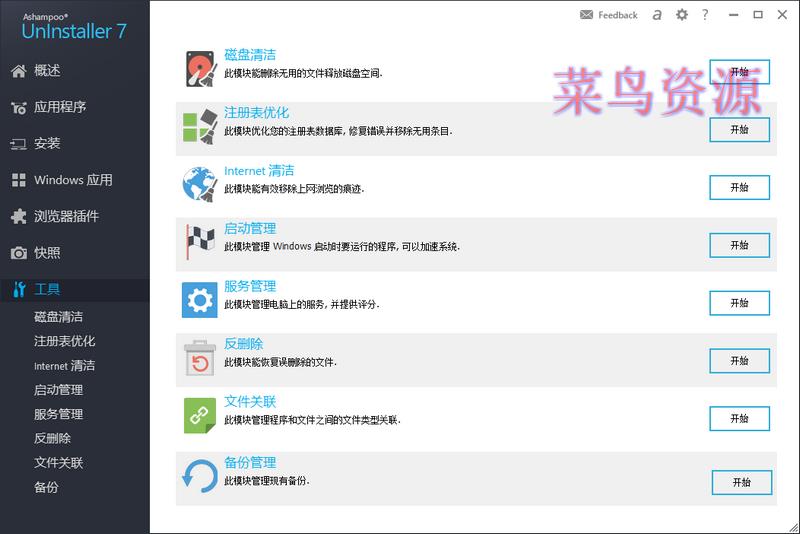The width and height of the screenshot is (800, 534).
Task: Click the envelope Feedback icon
Action: 586,15
